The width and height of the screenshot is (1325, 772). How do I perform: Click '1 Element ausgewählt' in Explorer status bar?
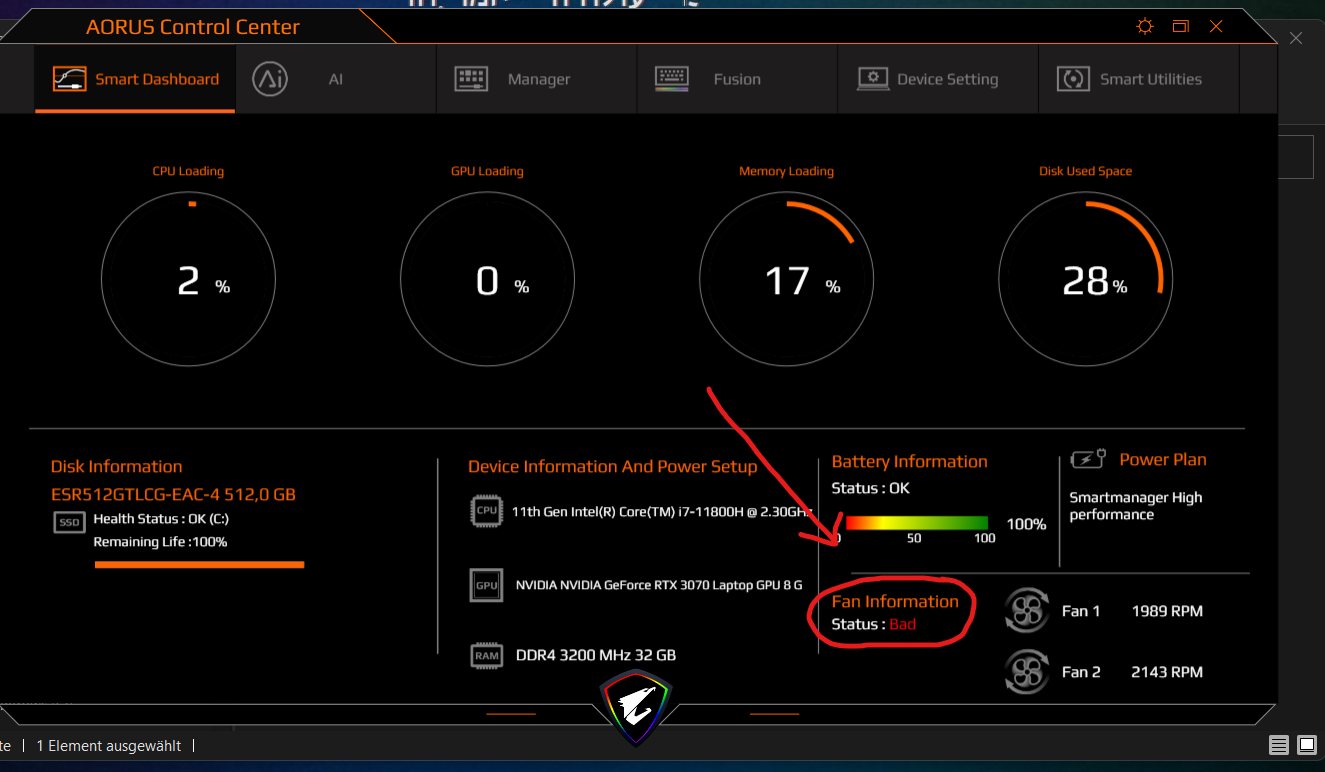[109, 746]
